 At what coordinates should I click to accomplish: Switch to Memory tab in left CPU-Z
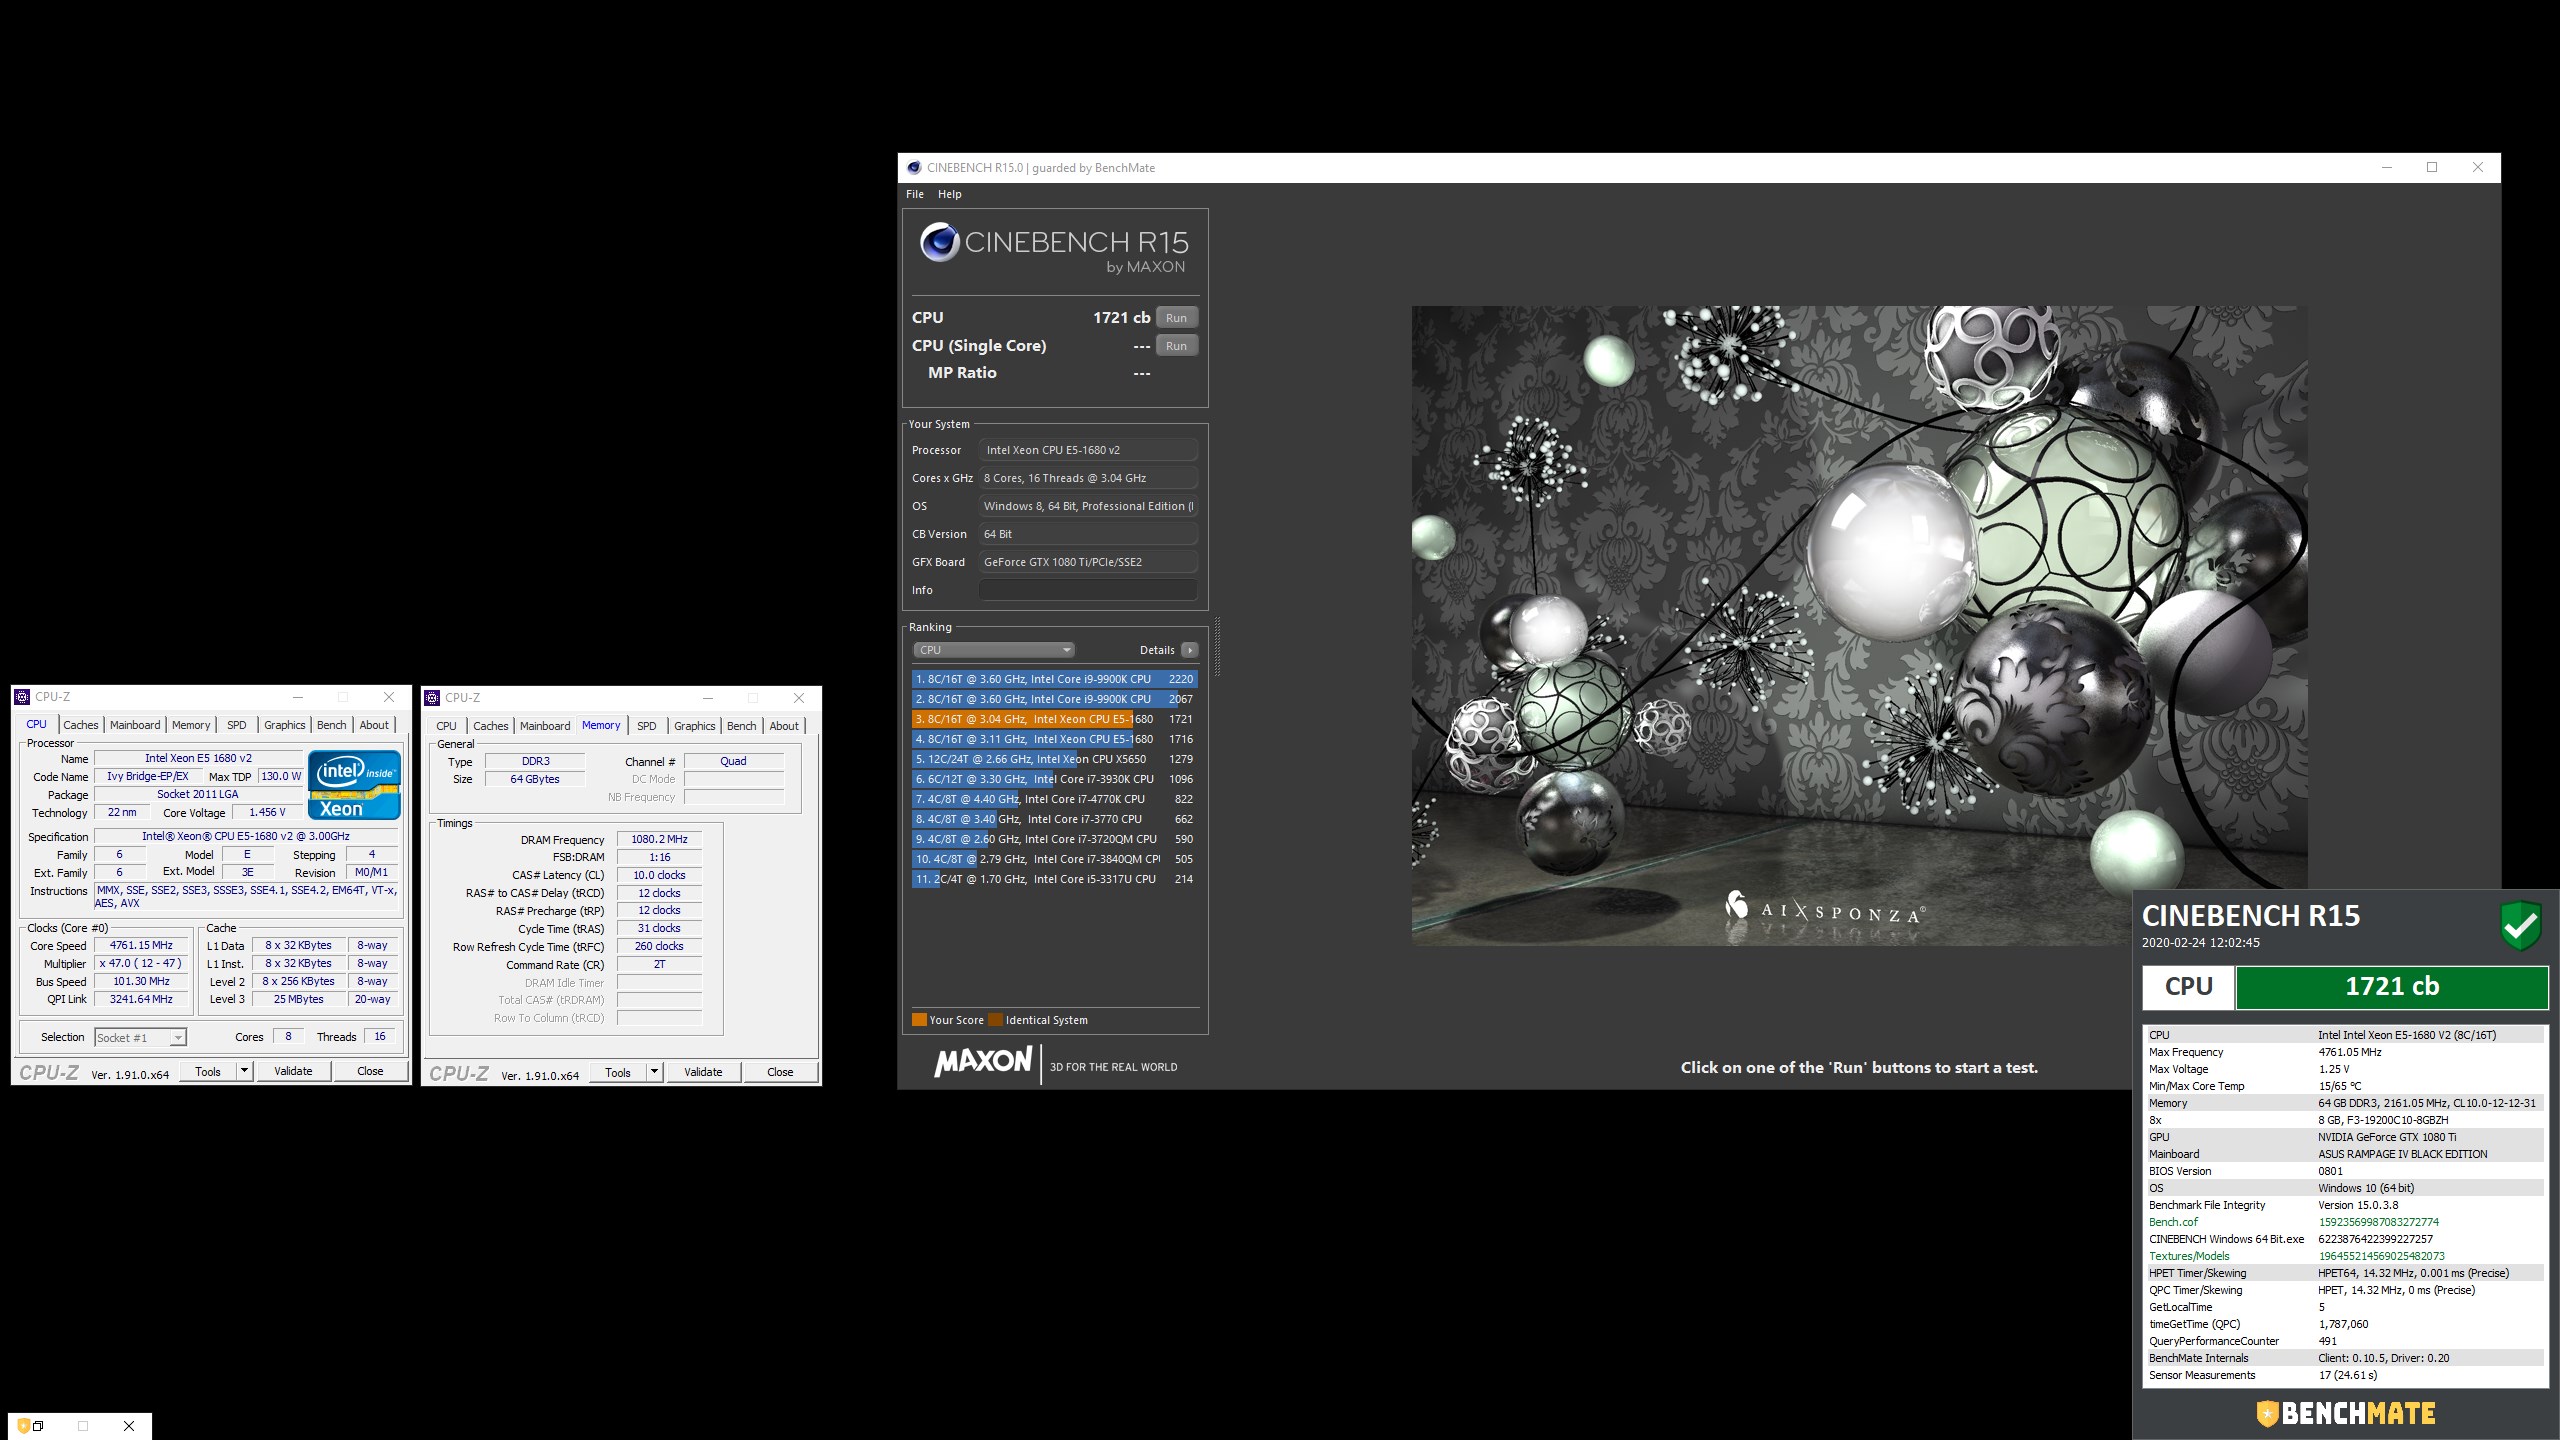coord(191,725)
